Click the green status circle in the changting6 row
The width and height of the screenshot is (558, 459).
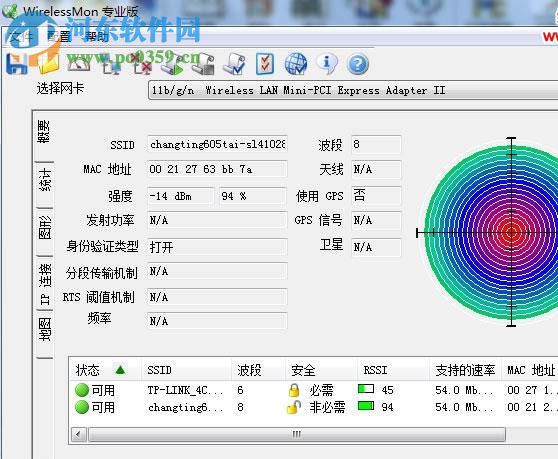(x=82, y=407)
